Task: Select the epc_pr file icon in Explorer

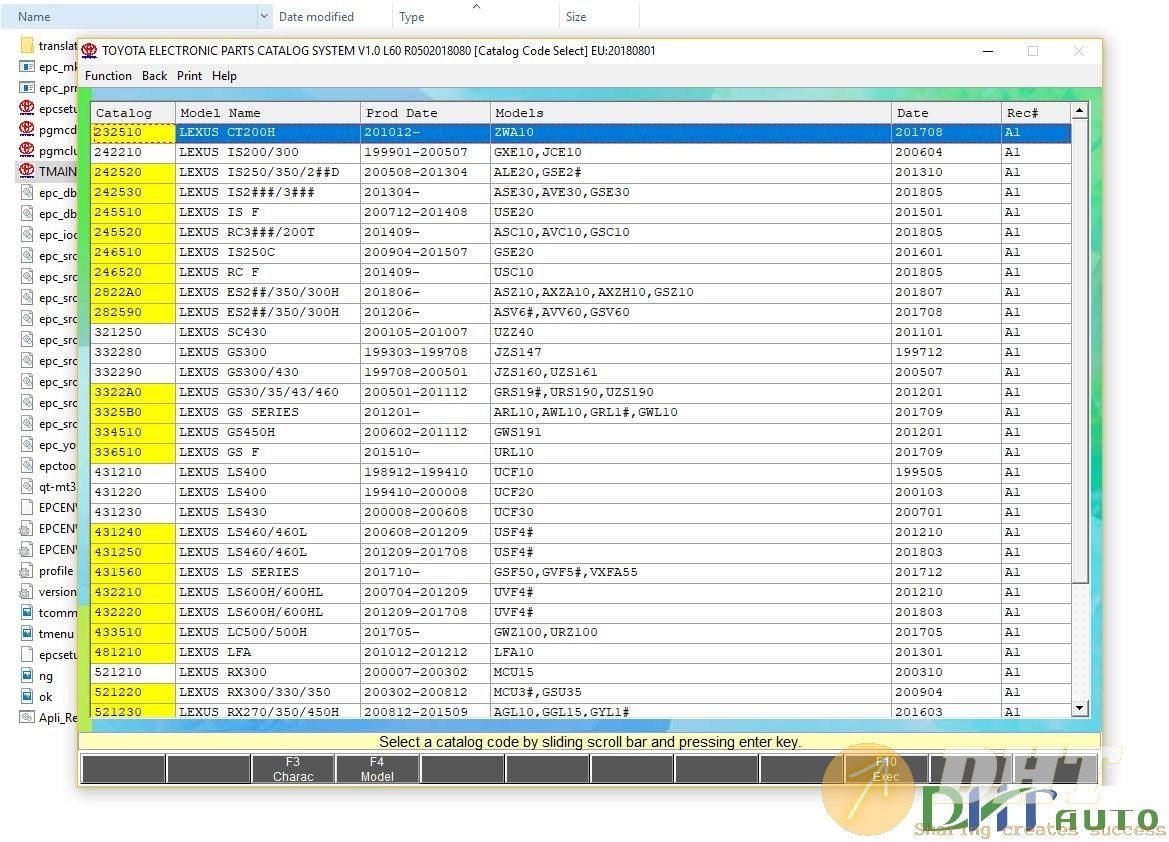Action: pos(27,87)
